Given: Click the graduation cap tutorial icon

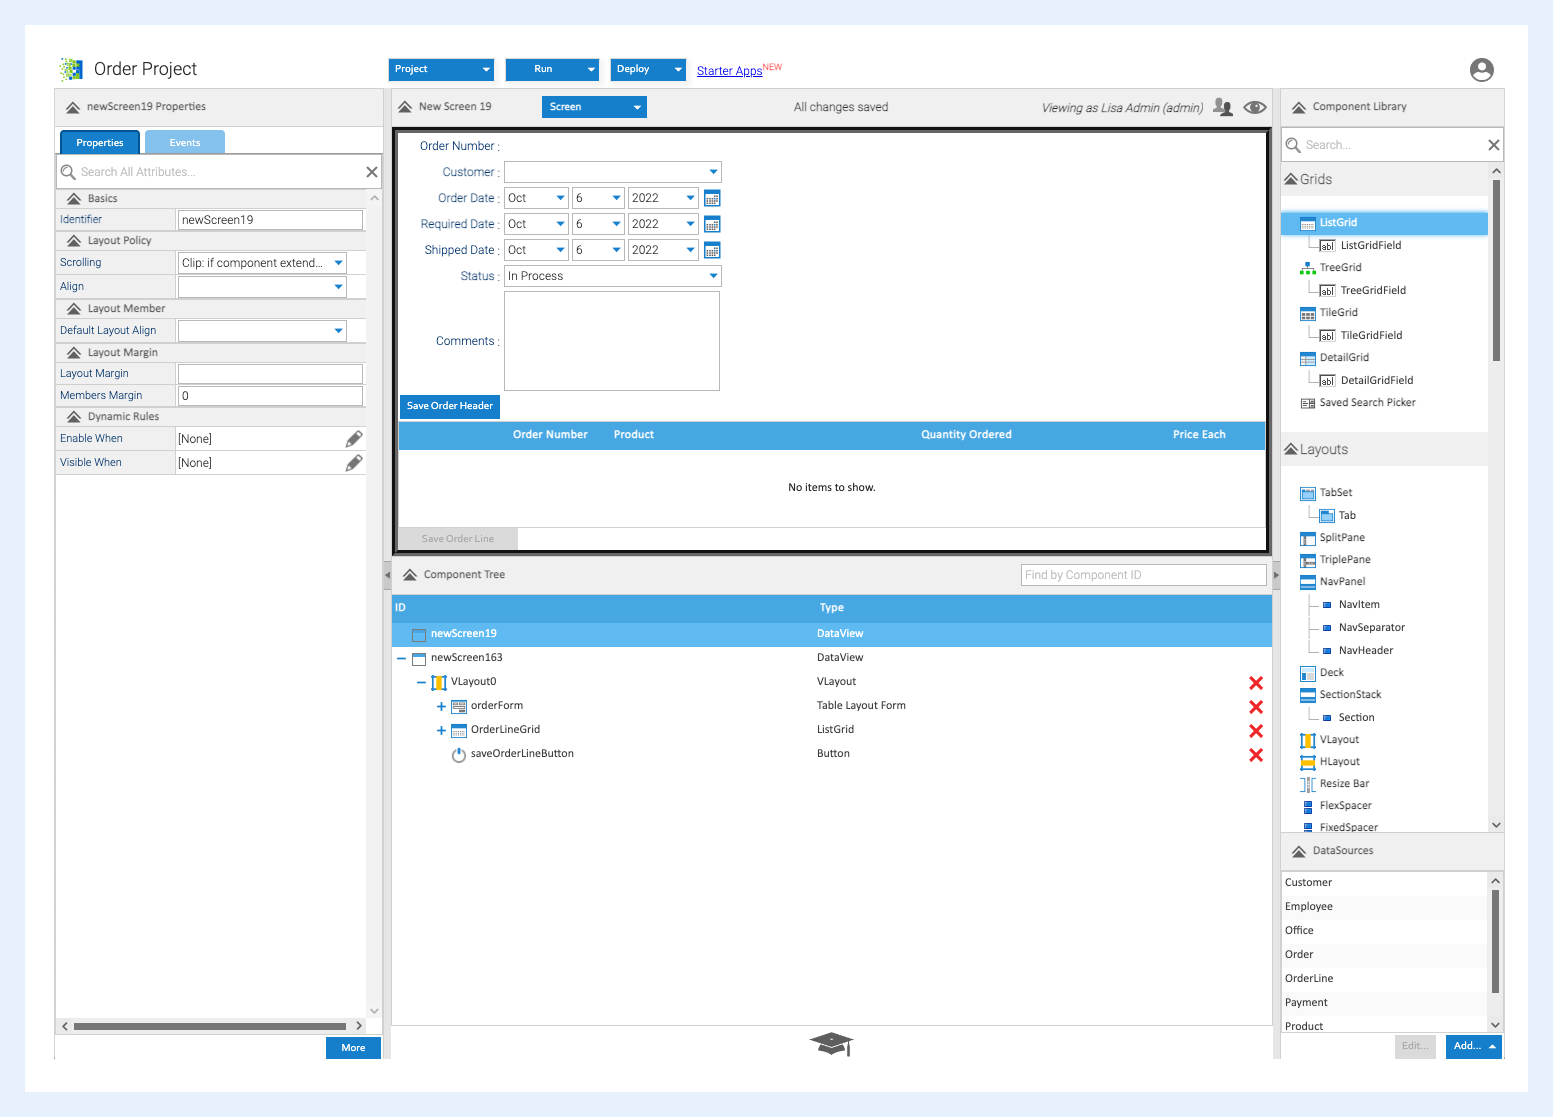Looking at the screenshot, I should tap(831, 1044).
